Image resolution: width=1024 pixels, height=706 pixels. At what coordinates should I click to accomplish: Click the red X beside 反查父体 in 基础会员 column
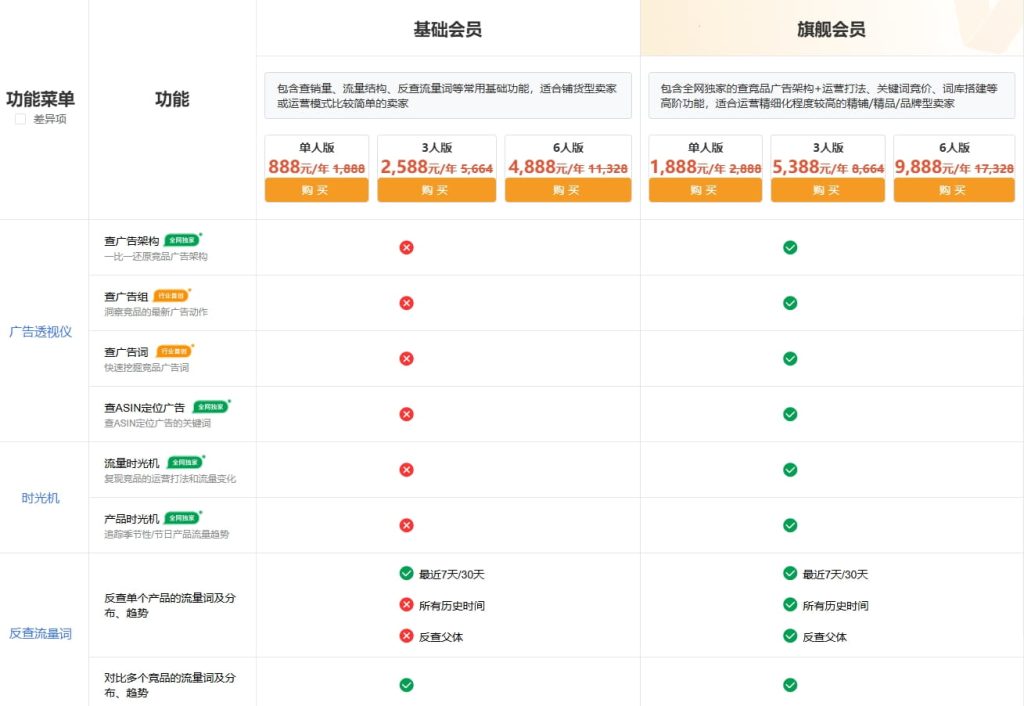coord(406,634)
